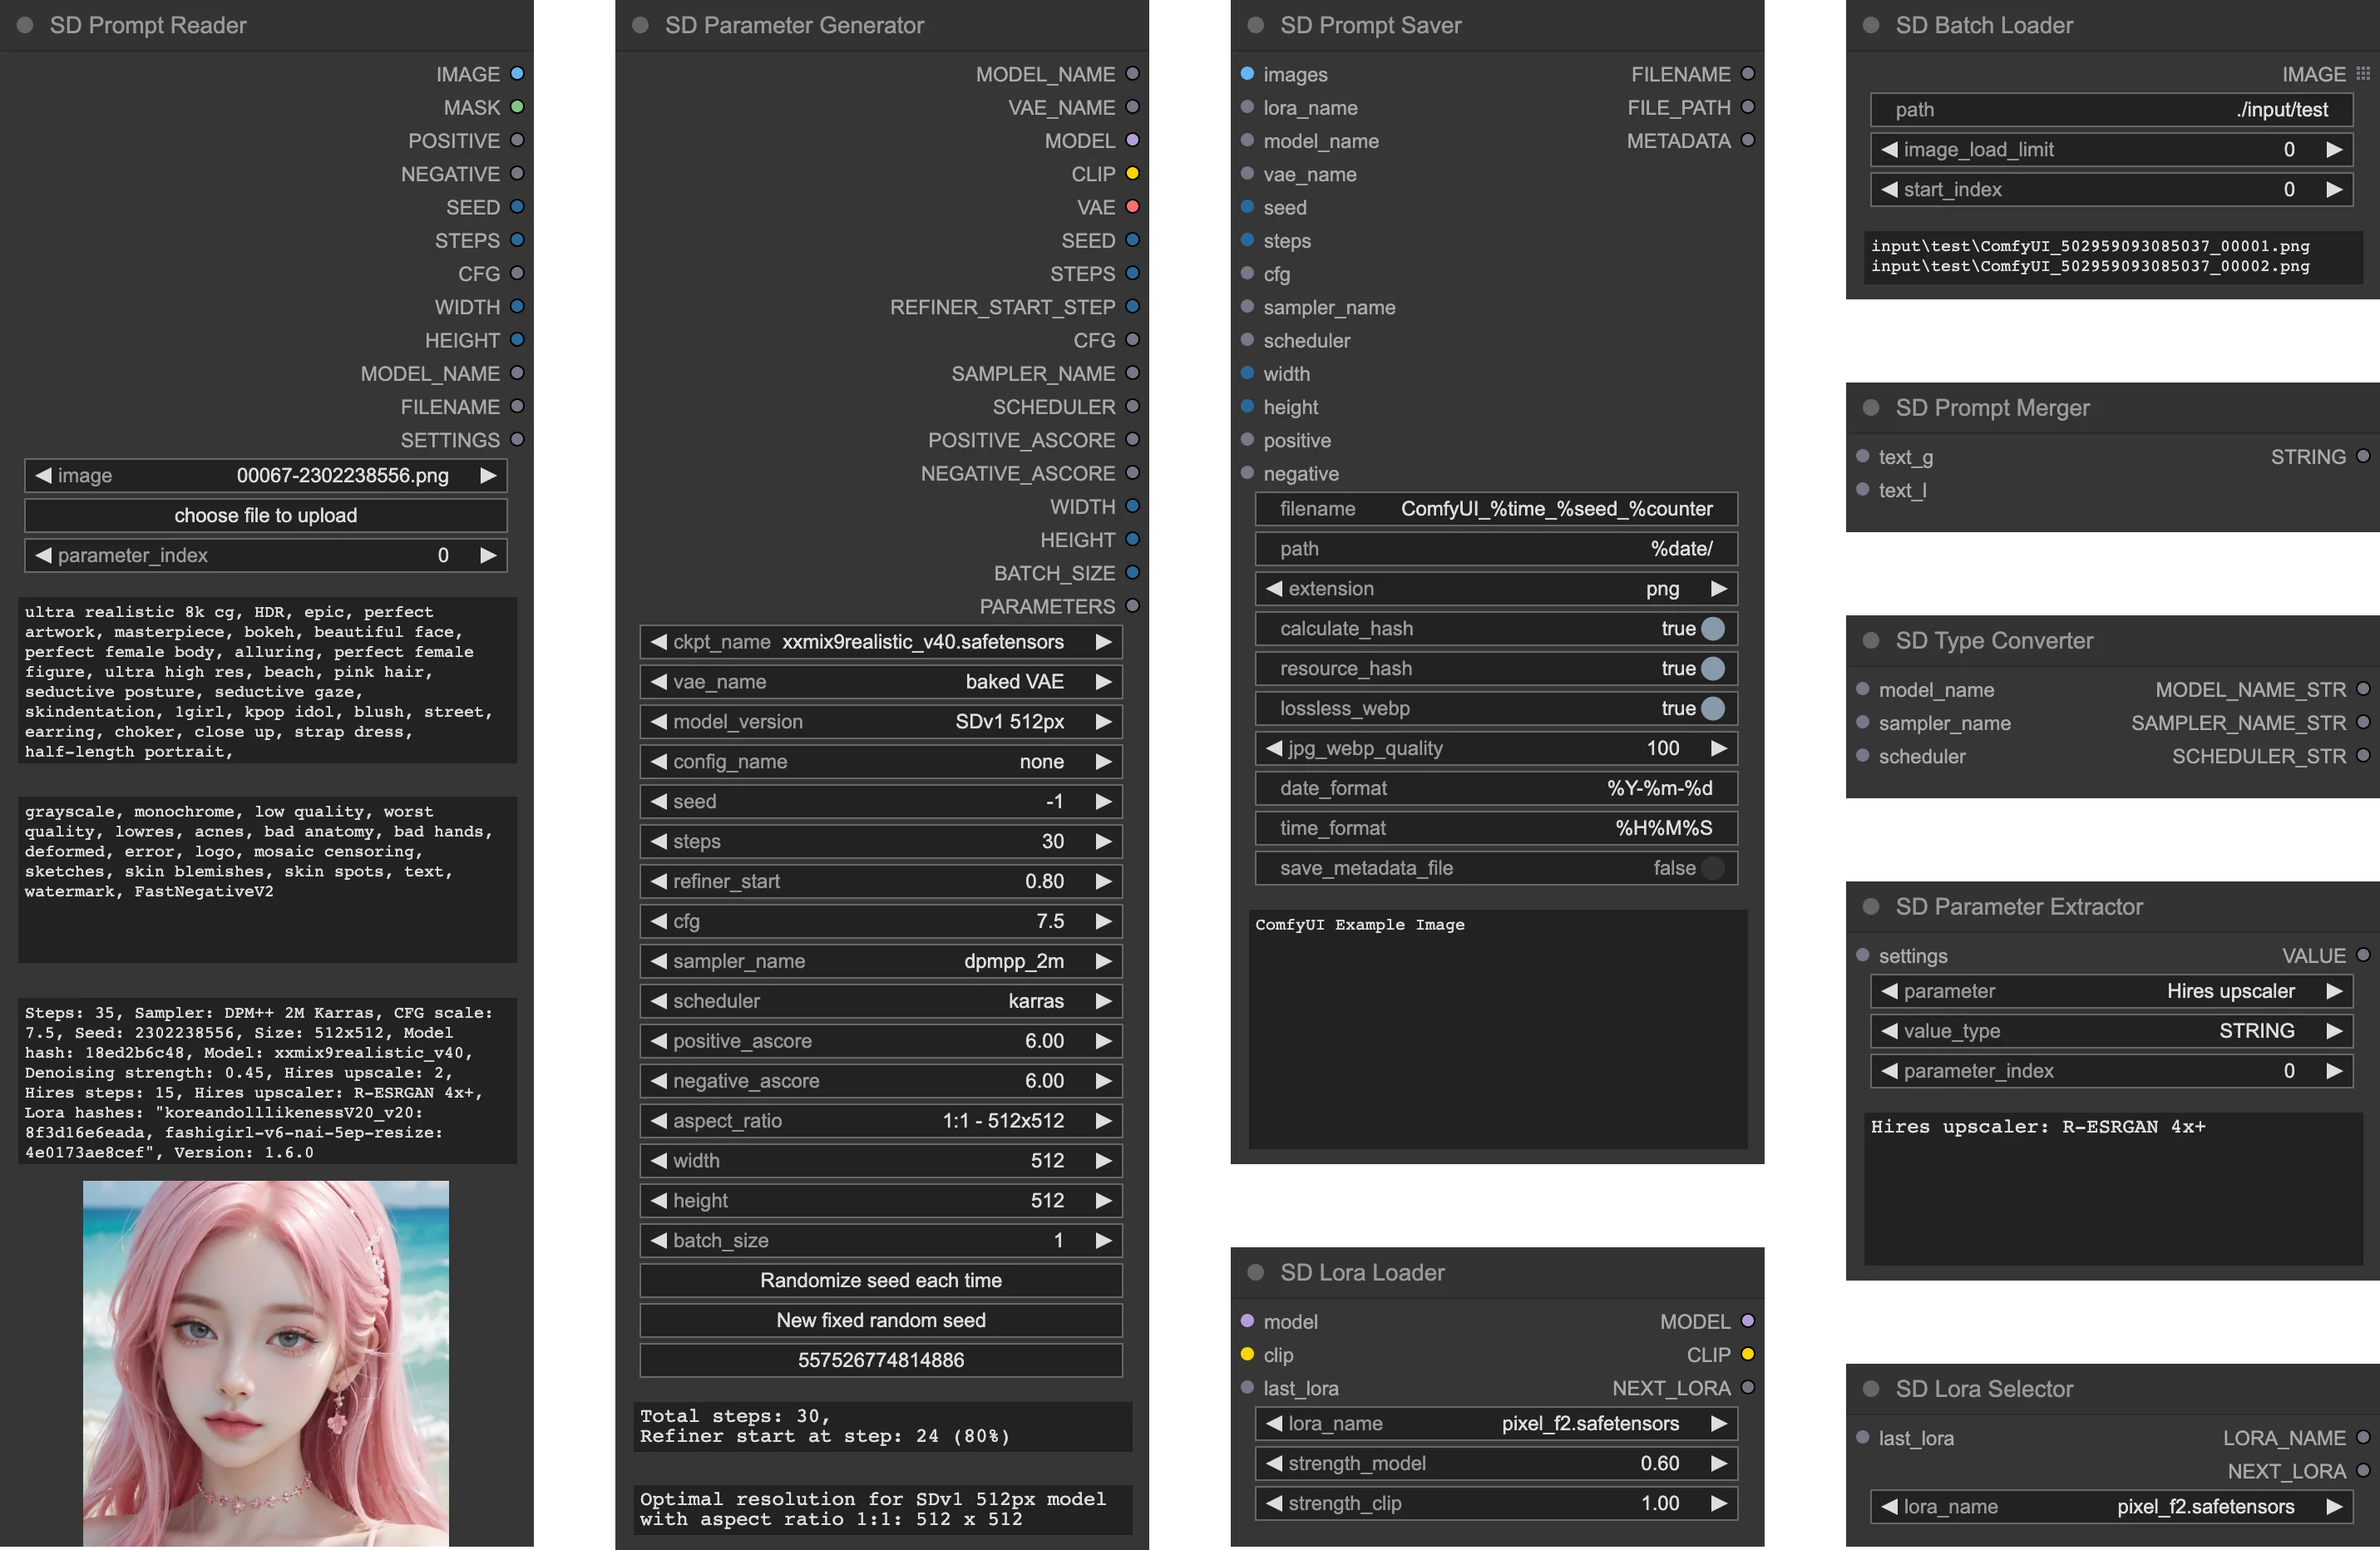
Task: Adjust the strength_model 0.60 slider
Action: pyautogui.click(x=1496, y=1464)
